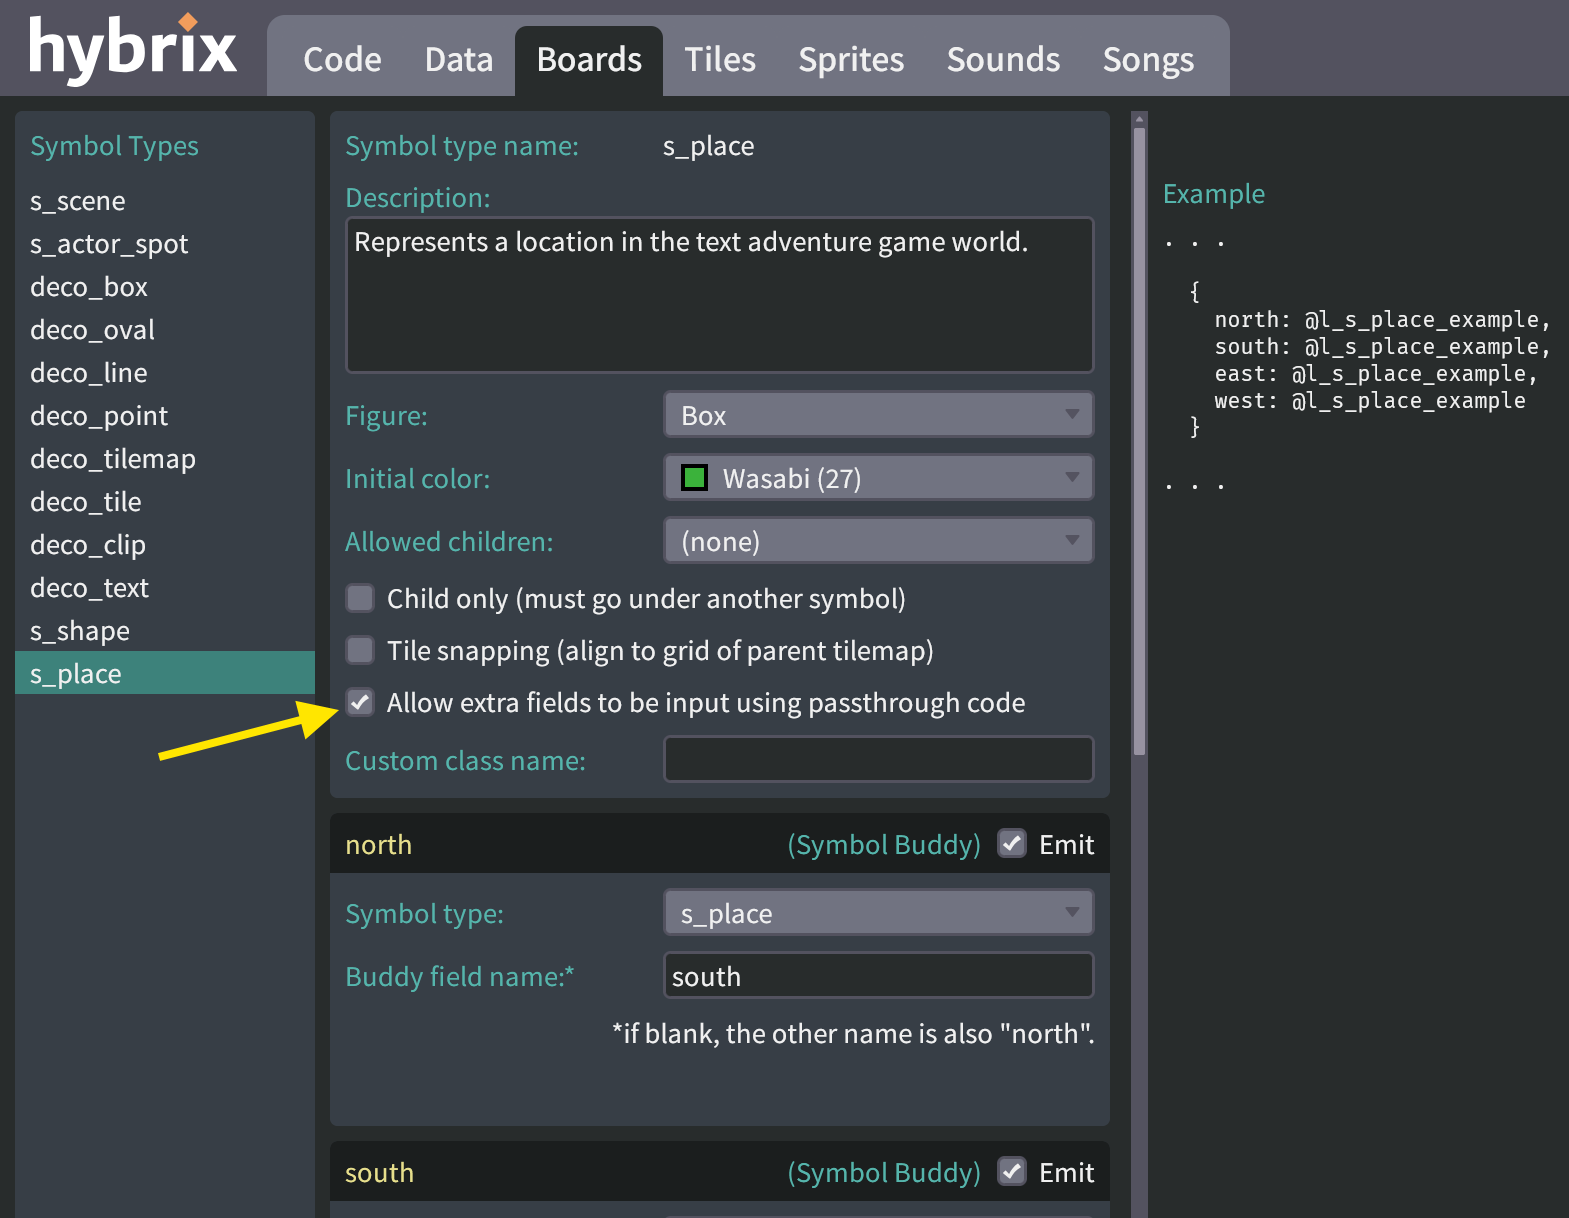Edit the Description text area
Screen dimensions: 1569x1218
720,295
